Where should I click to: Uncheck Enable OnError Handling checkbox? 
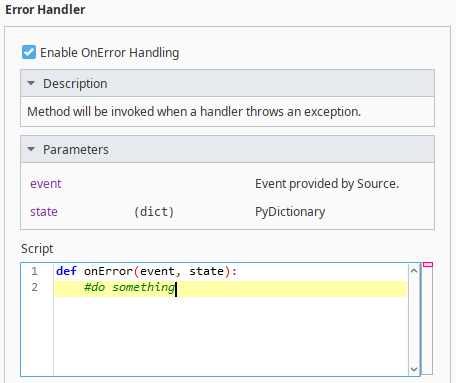click(29, 52)
